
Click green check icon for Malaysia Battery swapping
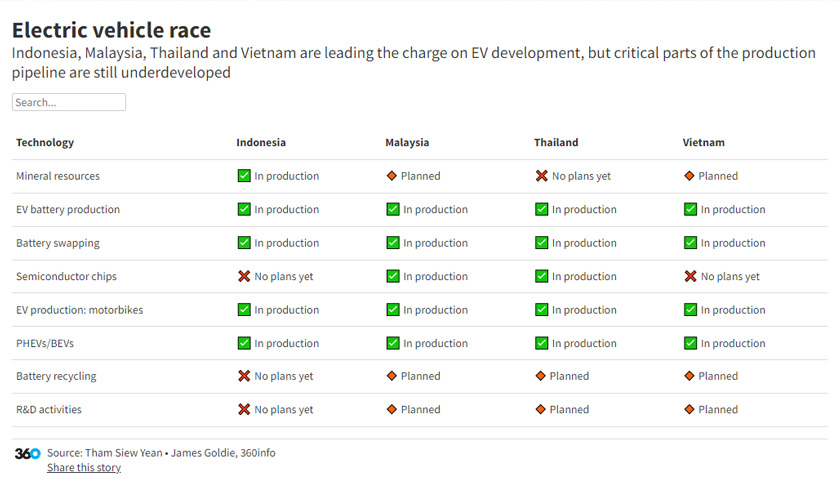[393, 243]
